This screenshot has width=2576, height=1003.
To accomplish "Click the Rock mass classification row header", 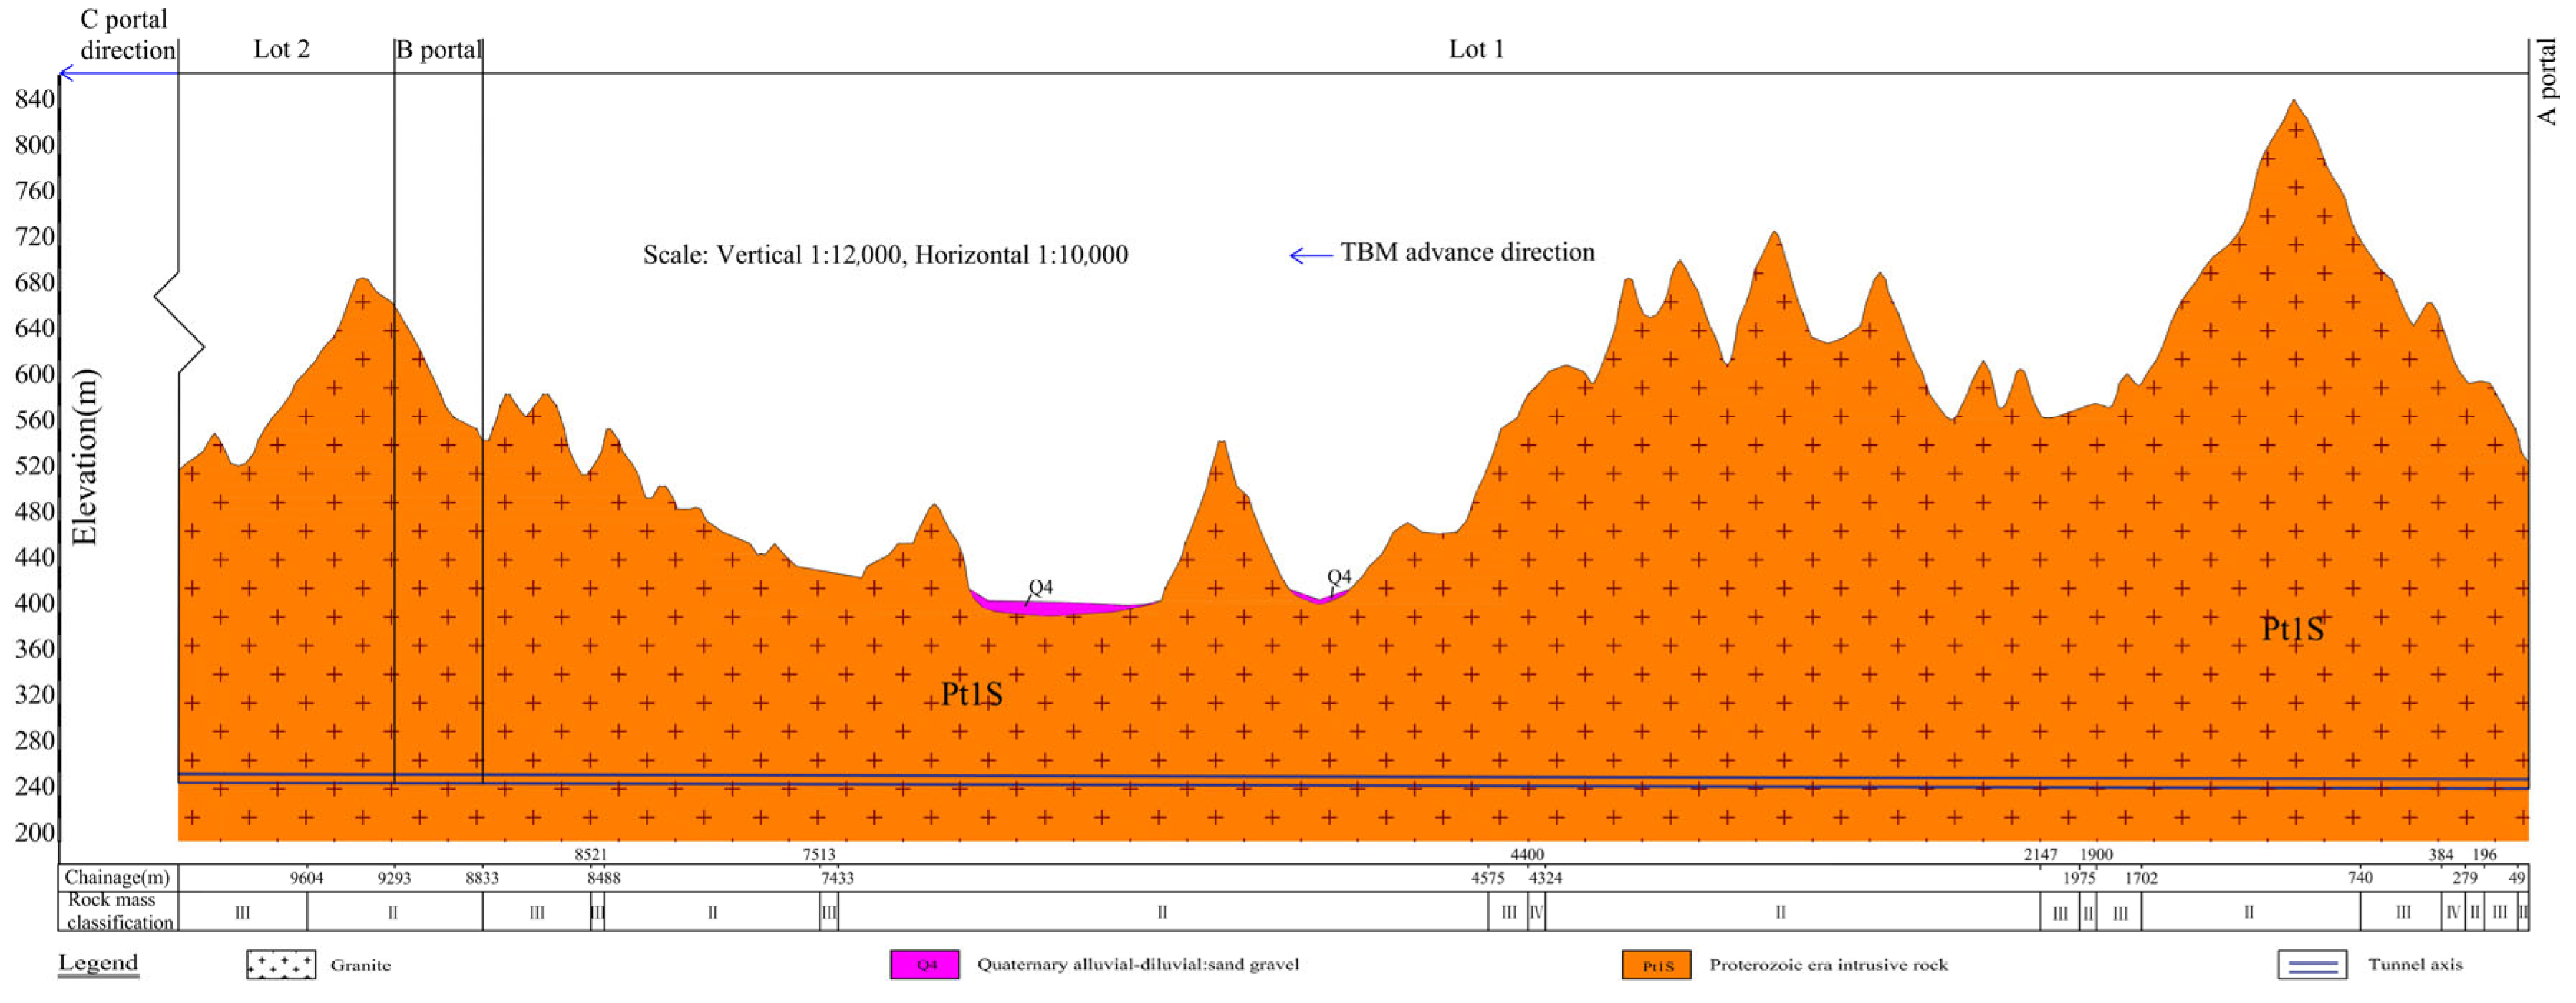I will click(118, 911).
